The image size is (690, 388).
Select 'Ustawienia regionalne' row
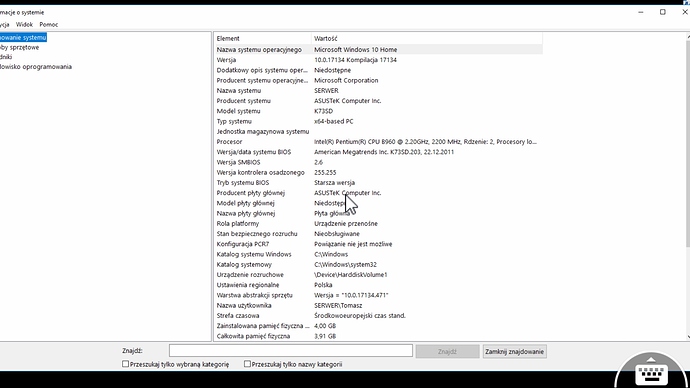(x=378, y=285)
